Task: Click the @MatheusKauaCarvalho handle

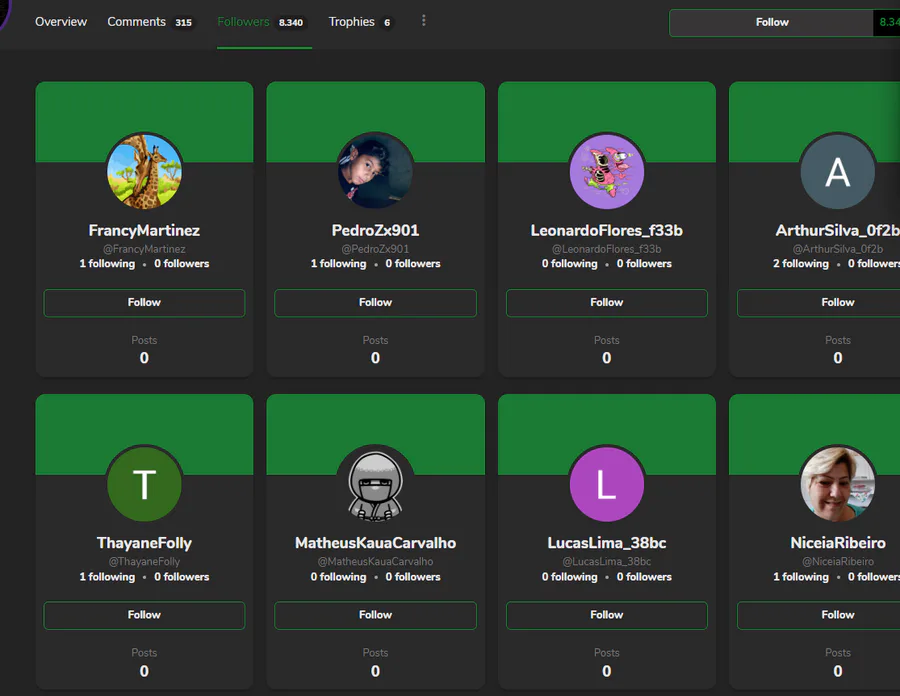Action: 375,562
